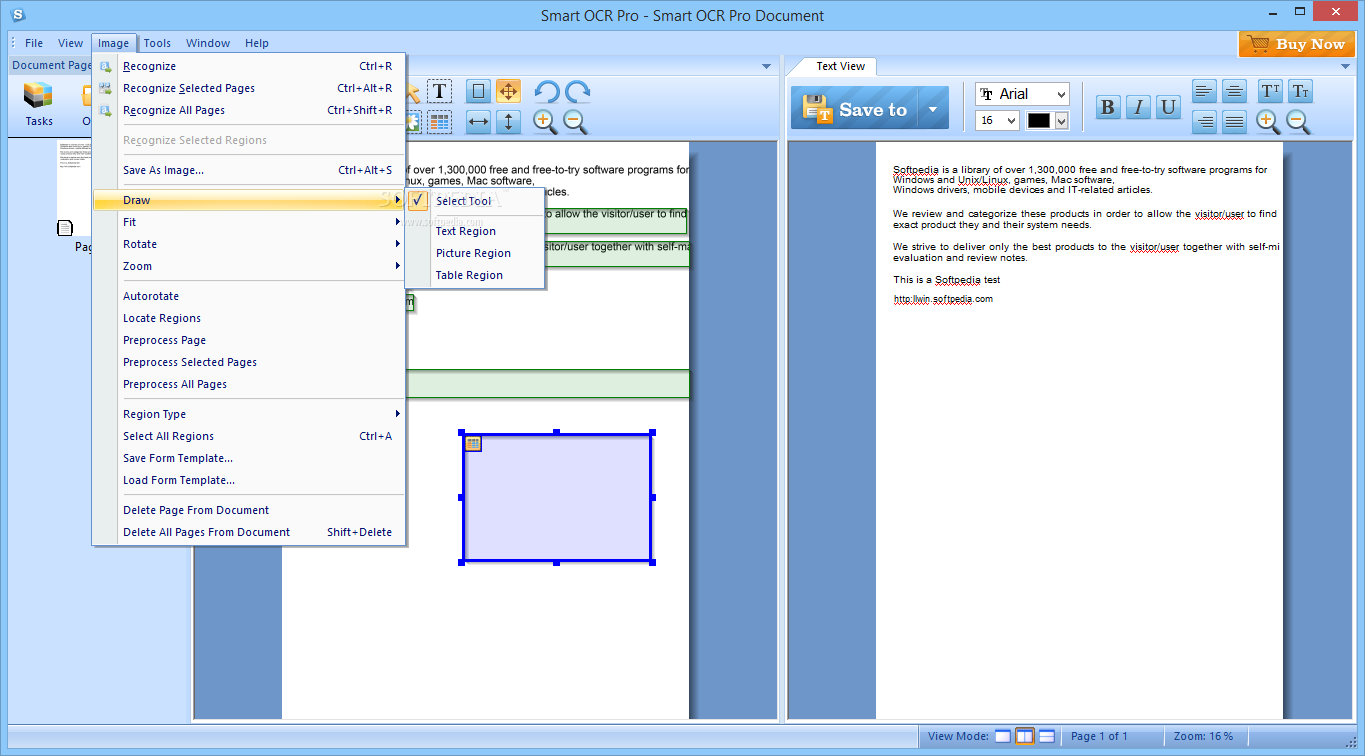Click the selected blue table region
1365x756 pixels.
coord(557,498)
